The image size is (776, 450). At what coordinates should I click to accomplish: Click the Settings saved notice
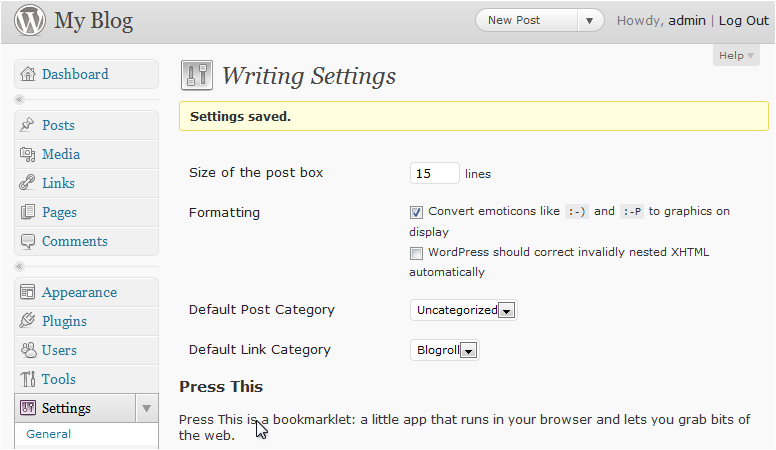tap(474, 116)
